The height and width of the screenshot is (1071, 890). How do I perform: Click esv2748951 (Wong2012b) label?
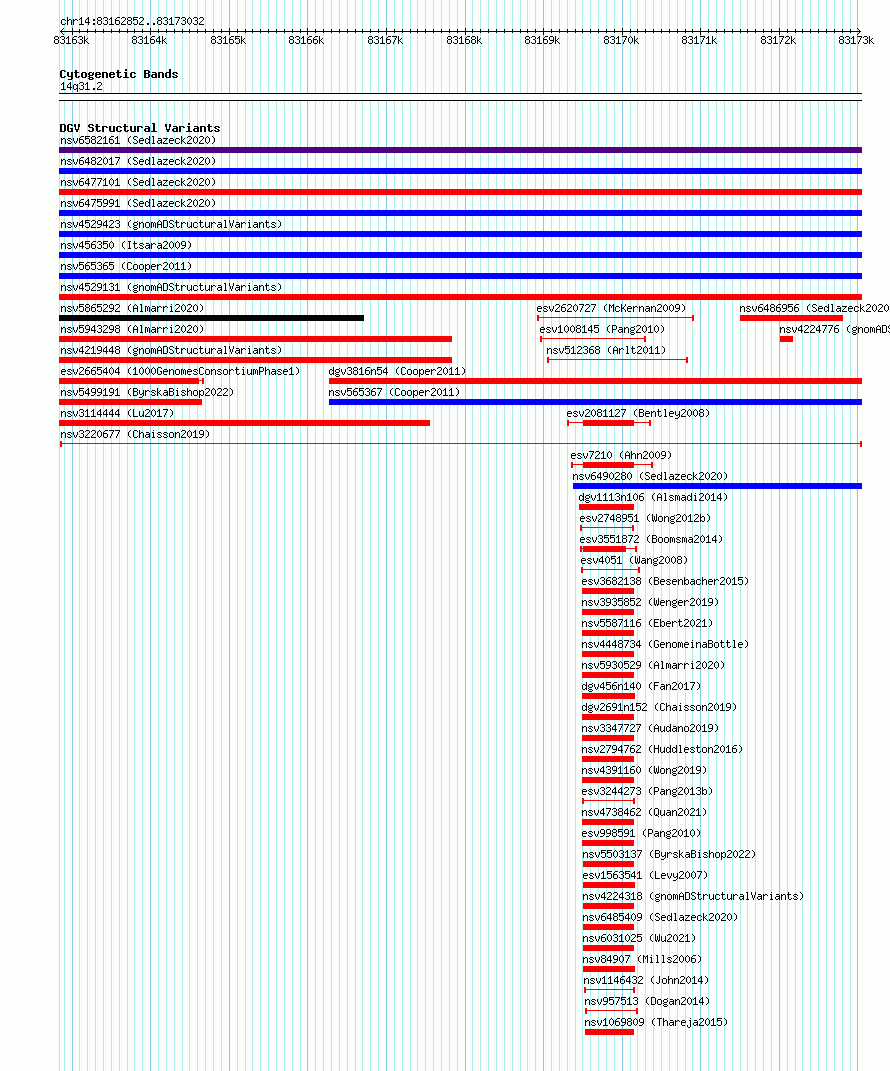(x=645, y=518)
